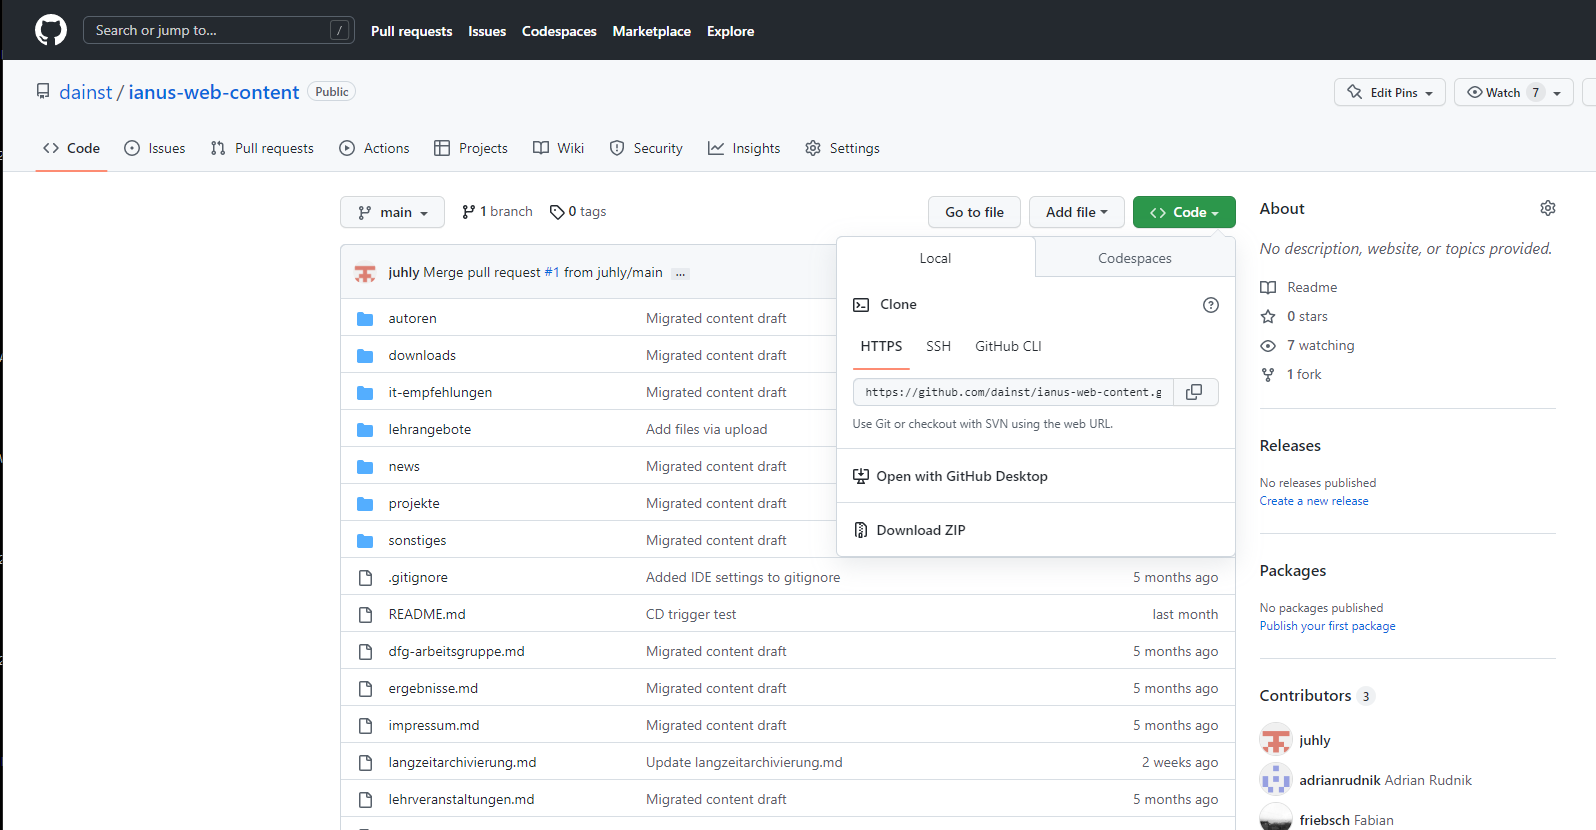
Task: Click the it-empfehlungen folder icon
Action: [x=365, y=393]
